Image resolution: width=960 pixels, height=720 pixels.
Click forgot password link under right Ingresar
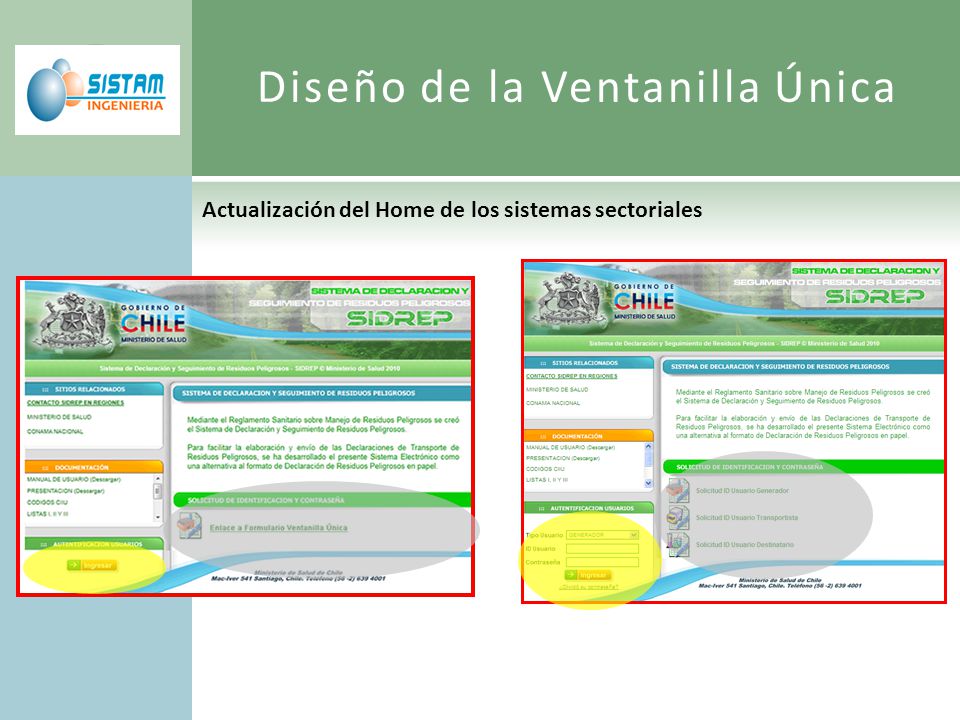click(x=588, y=587)
